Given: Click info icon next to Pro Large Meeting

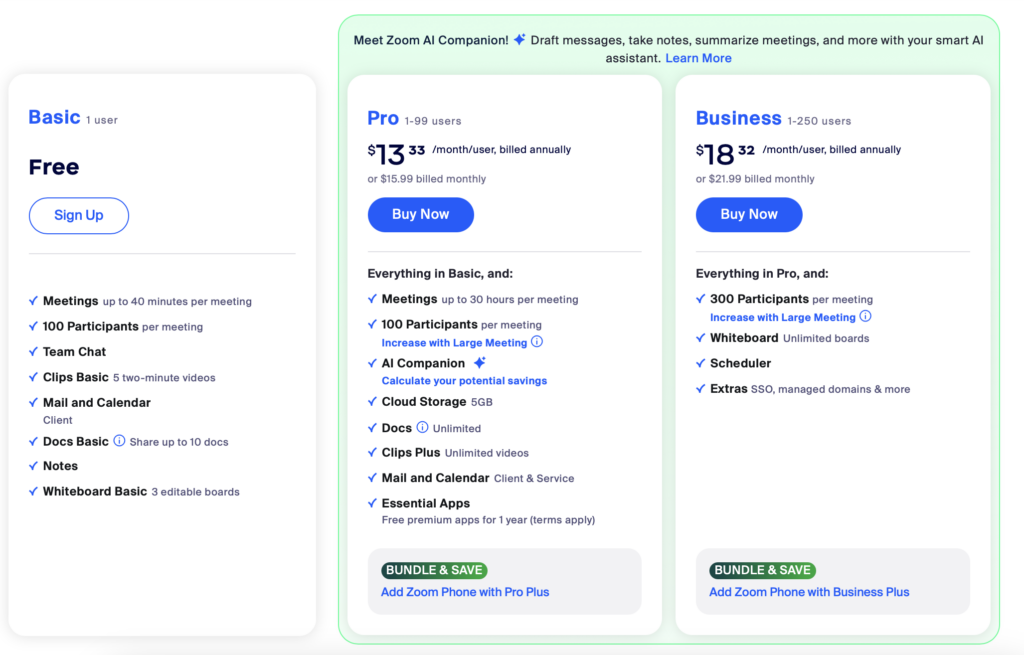Looking at the screenshot, I should coord(537,342).
